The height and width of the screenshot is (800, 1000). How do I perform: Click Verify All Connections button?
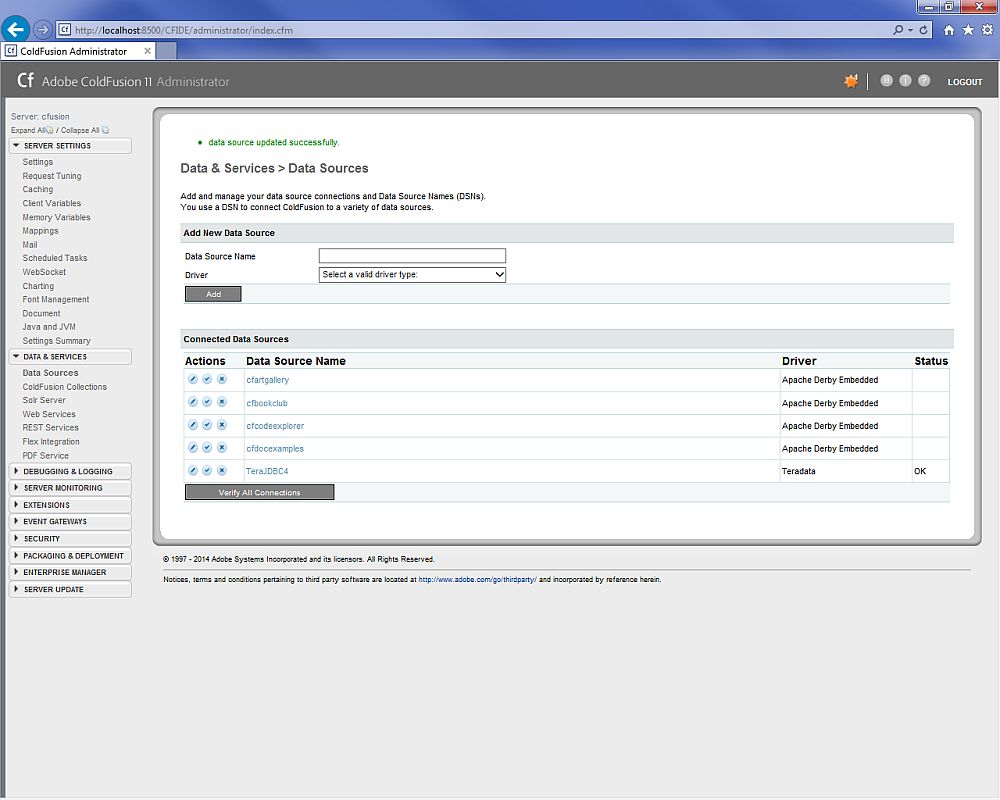pyautogui.click(x=259, y=493)
